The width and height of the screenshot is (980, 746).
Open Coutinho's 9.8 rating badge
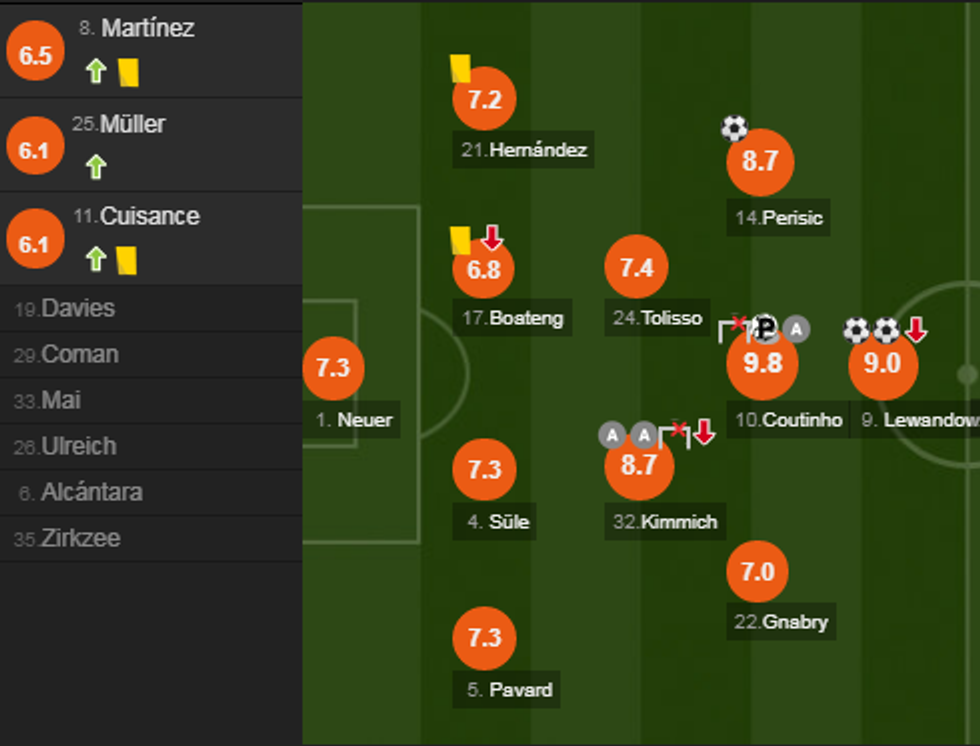[762, 364]
